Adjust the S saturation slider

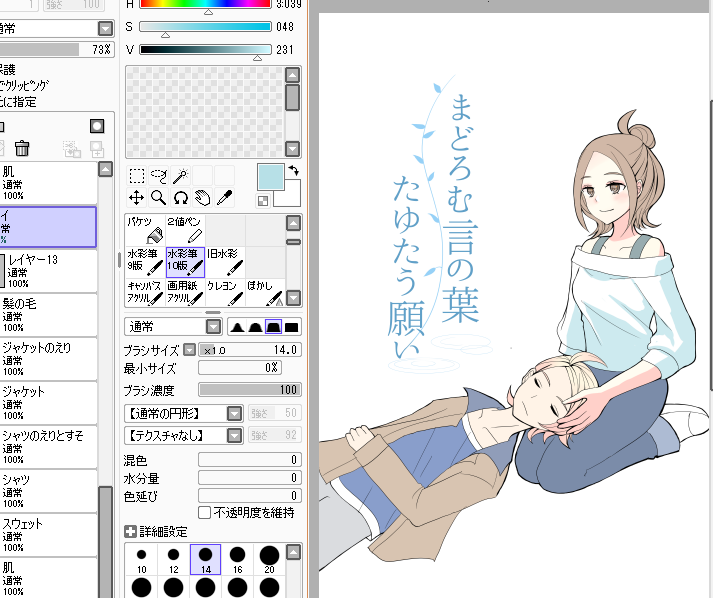pyautogui.click(x=205, y=26)
